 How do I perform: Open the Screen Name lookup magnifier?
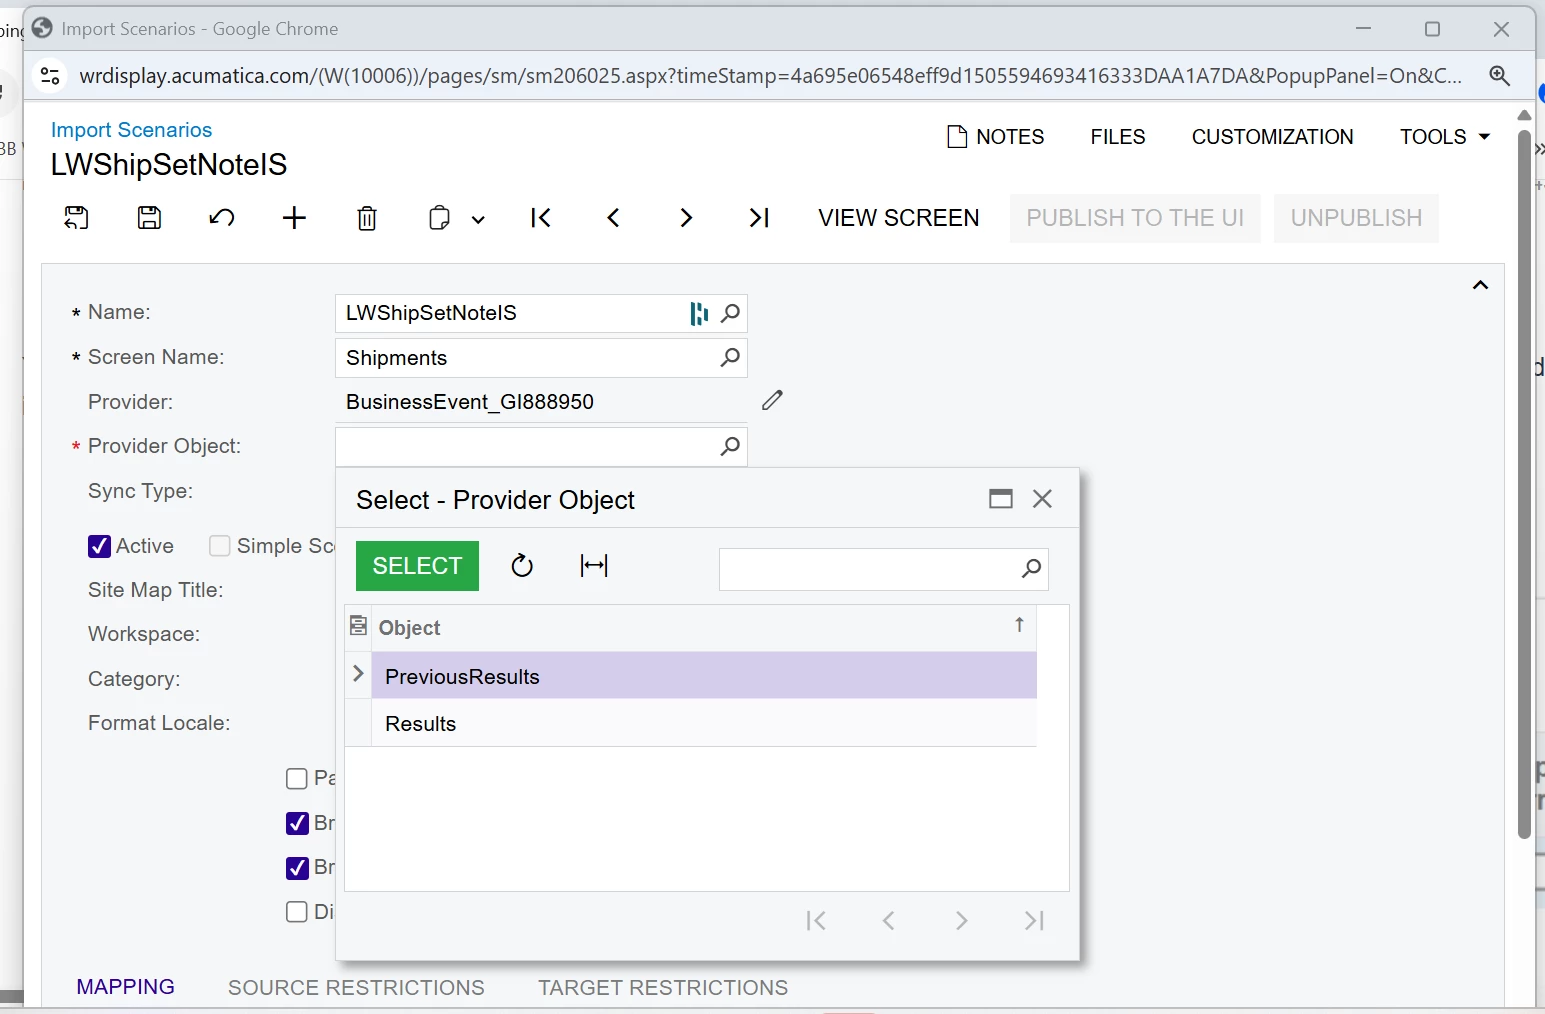[731, 357]
